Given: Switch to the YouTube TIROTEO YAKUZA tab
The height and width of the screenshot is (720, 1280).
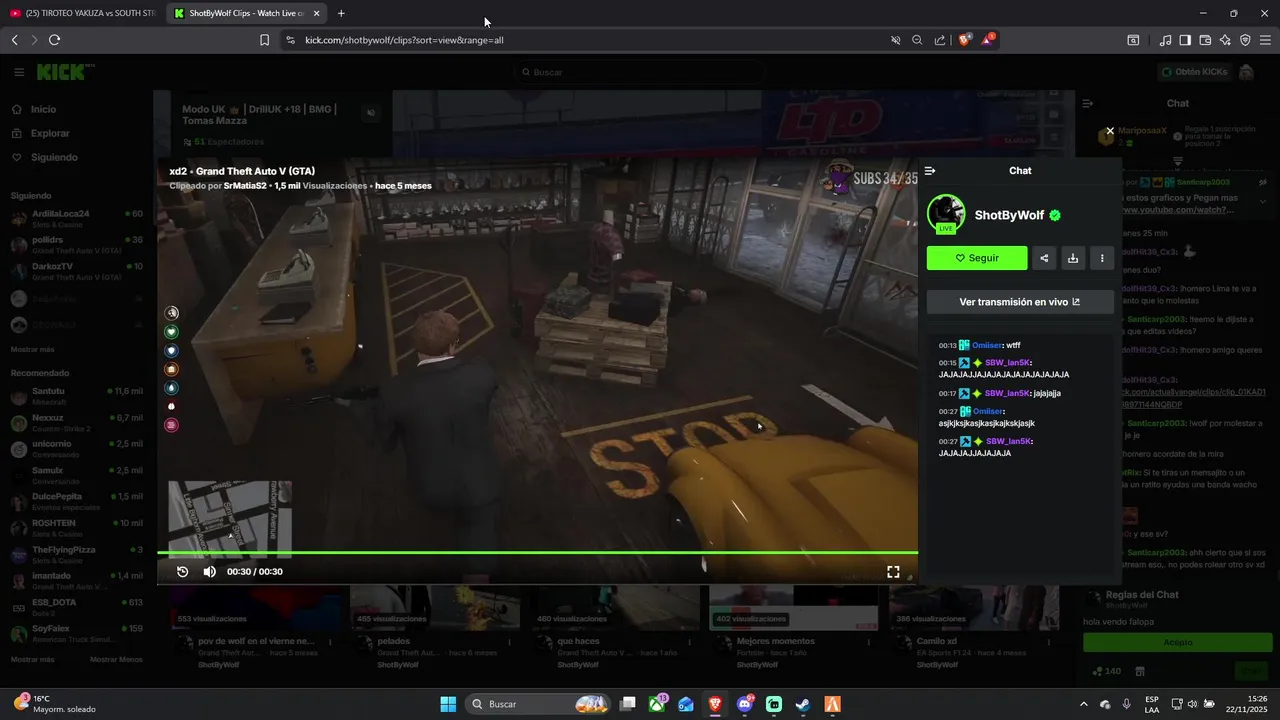Looking at the screenshot, I should pos(82,13).
